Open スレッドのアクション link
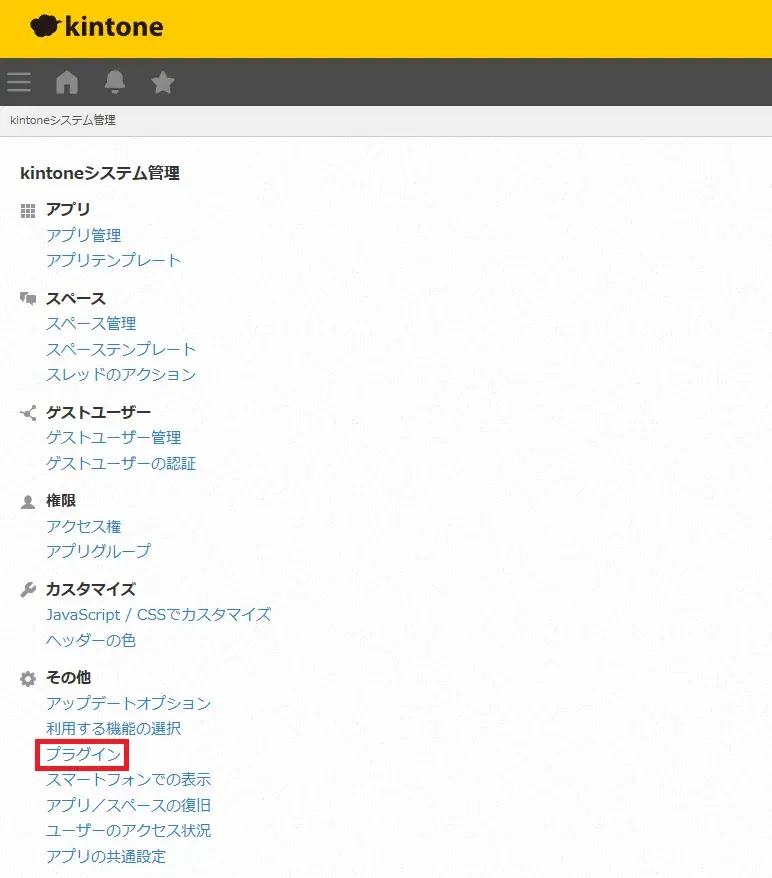The height and width of the screenshot is (878, 772). 121,375
